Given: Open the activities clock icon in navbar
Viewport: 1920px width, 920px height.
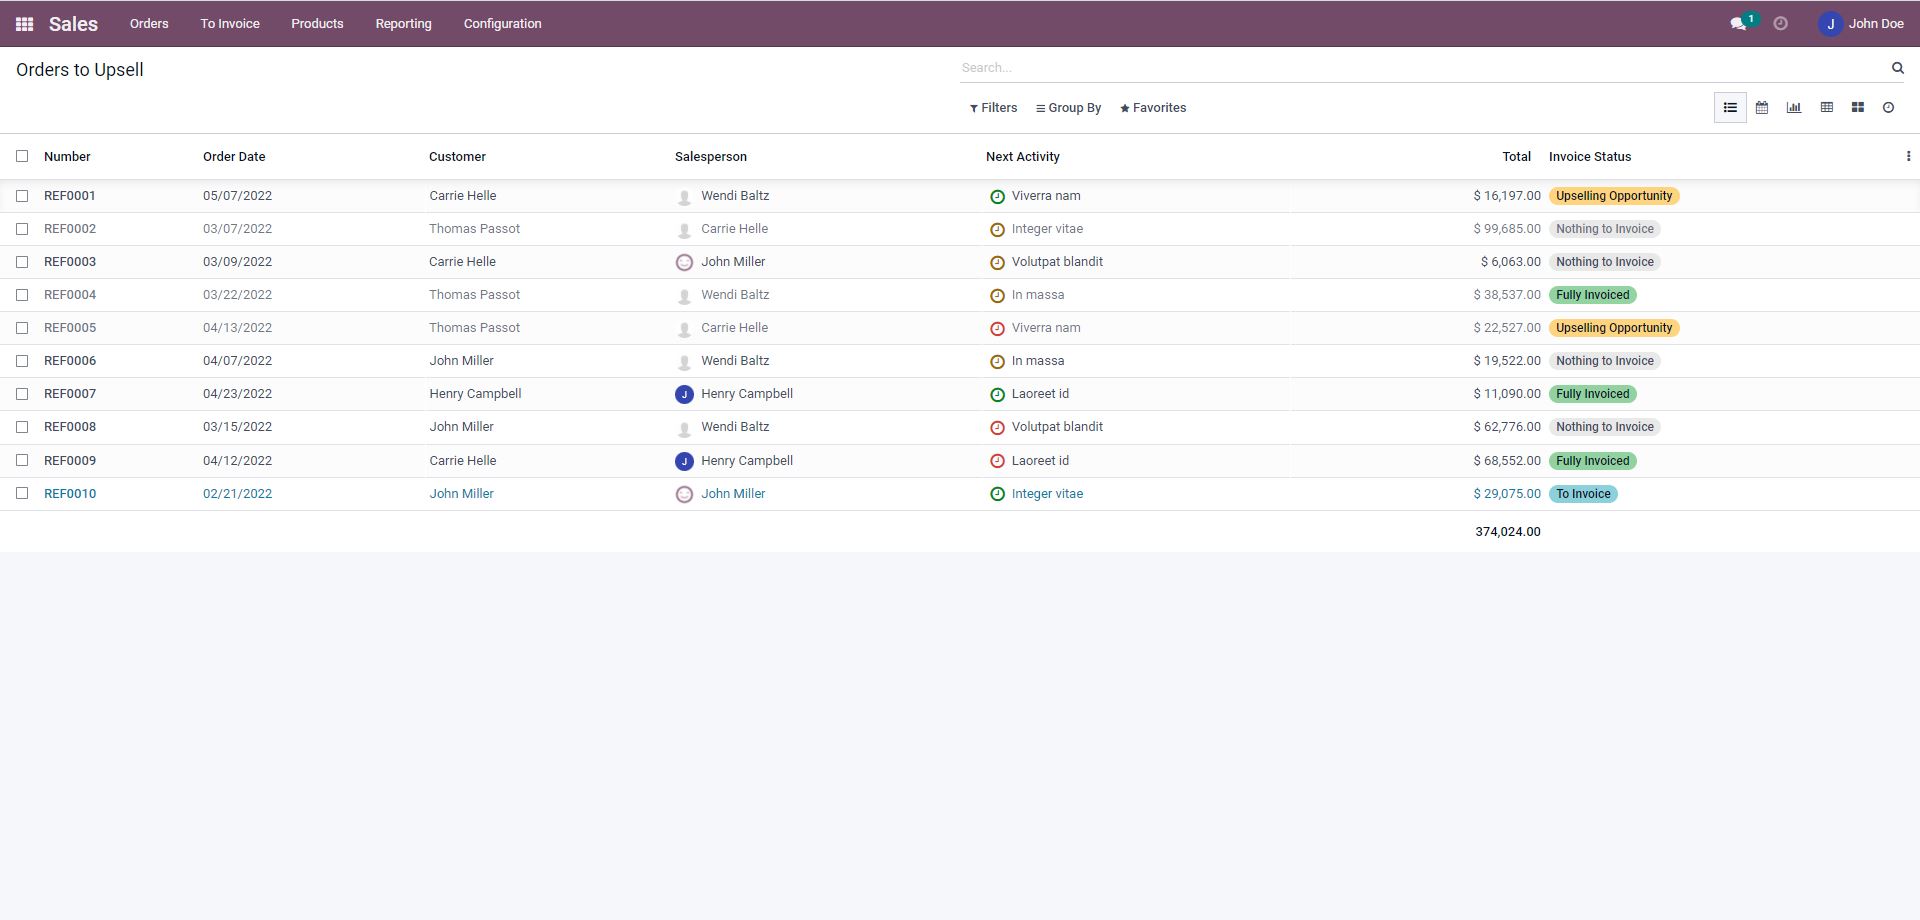Looking at the screenshot, I should pos(1780,24).
